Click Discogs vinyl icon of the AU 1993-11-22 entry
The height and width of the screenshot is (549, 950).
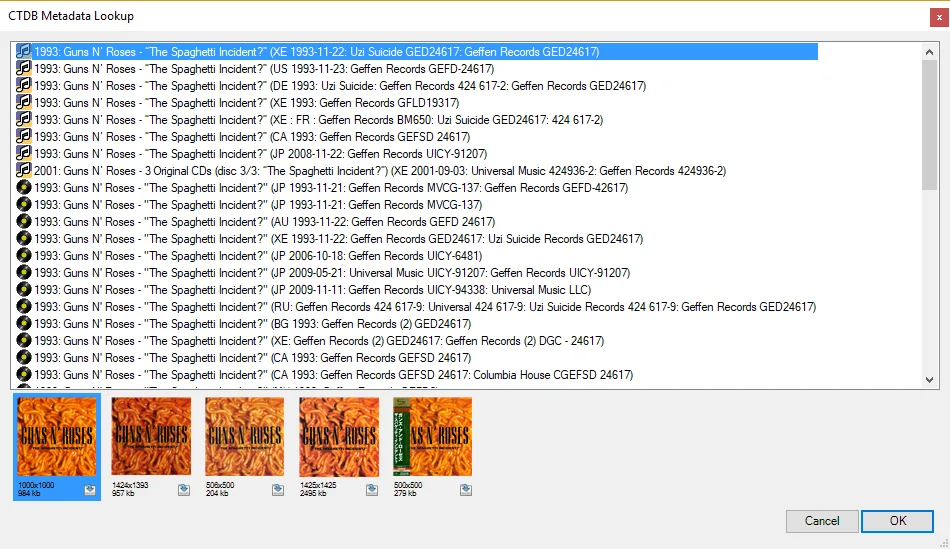tap(24, 221)
